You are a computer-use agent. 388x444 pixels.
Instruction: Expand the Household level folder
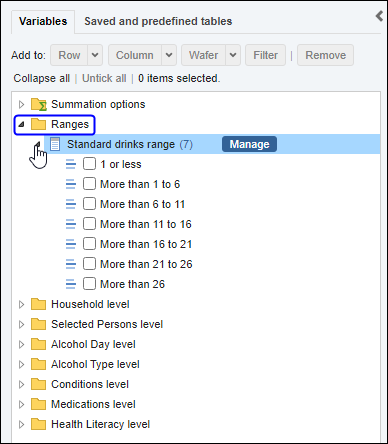coord(21,304)
